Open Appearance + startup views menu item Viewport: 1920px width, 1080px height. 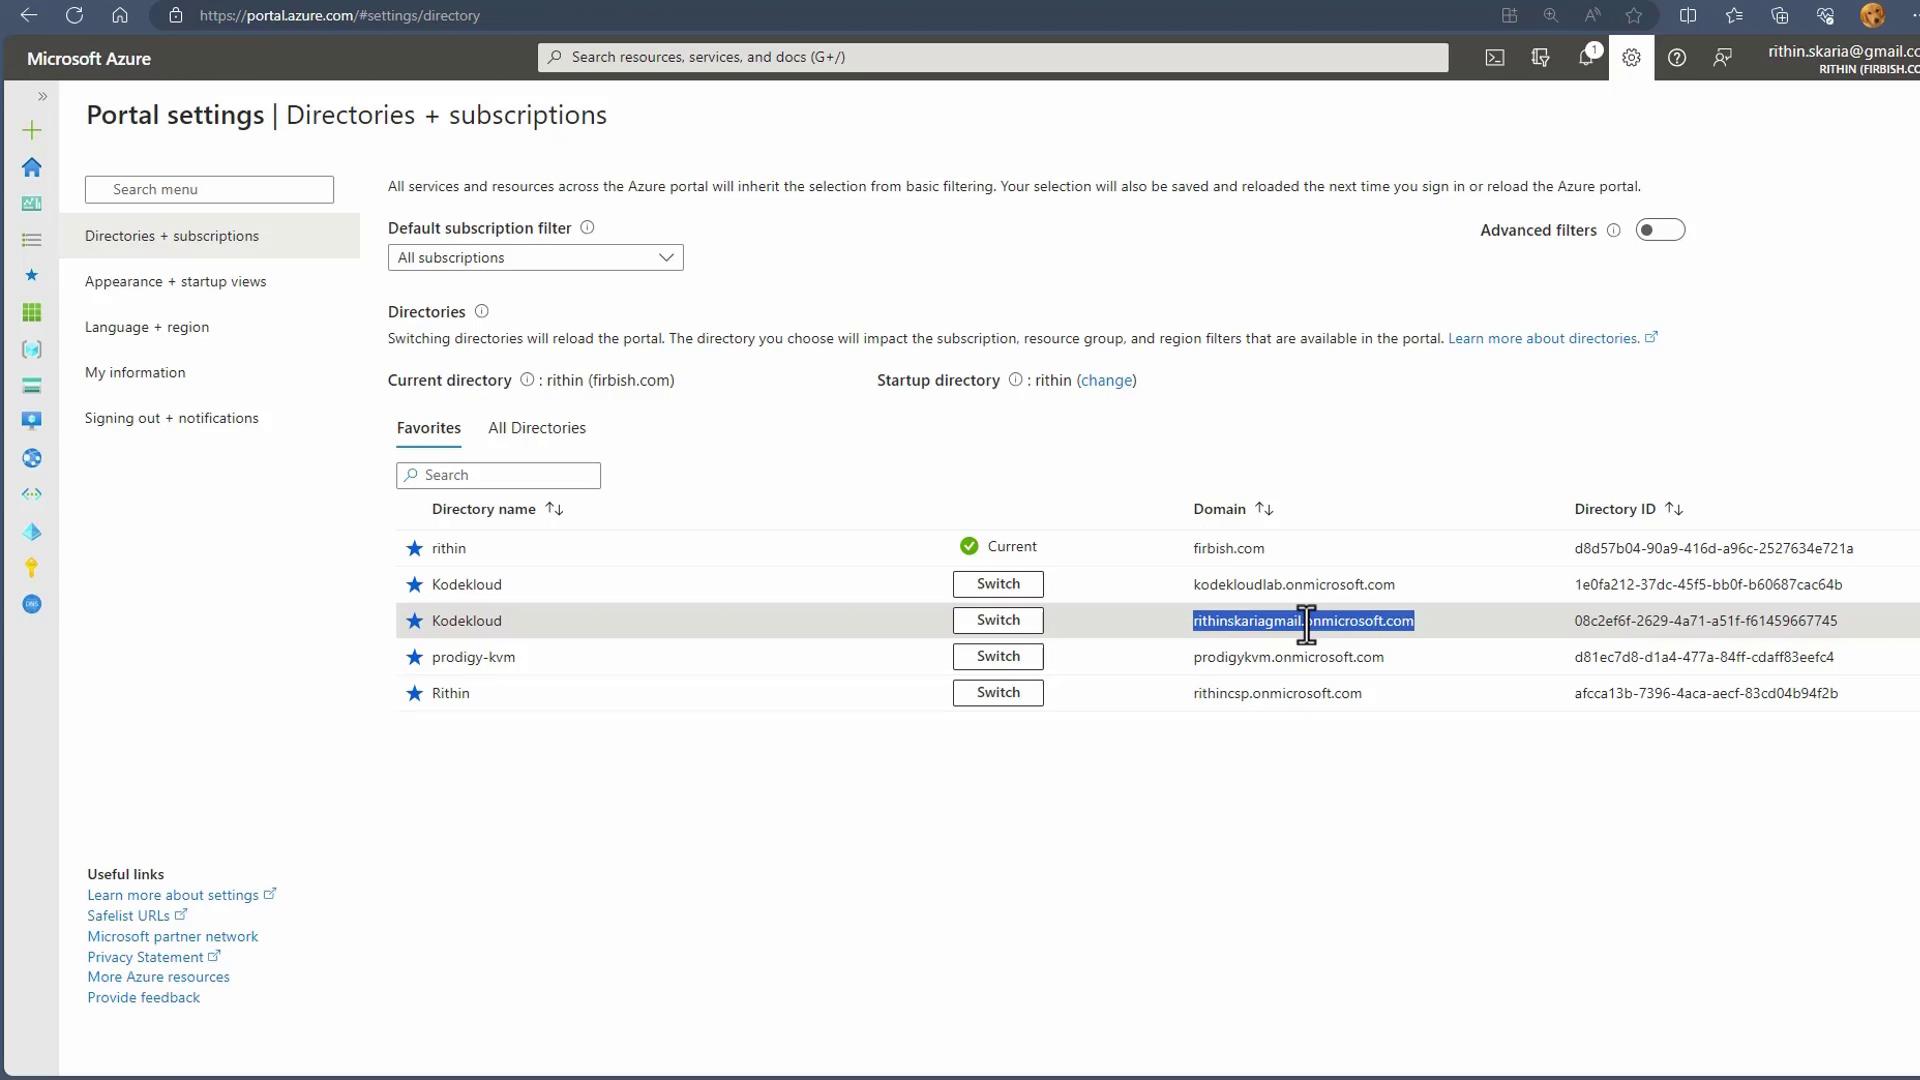(x=175, y=282)
